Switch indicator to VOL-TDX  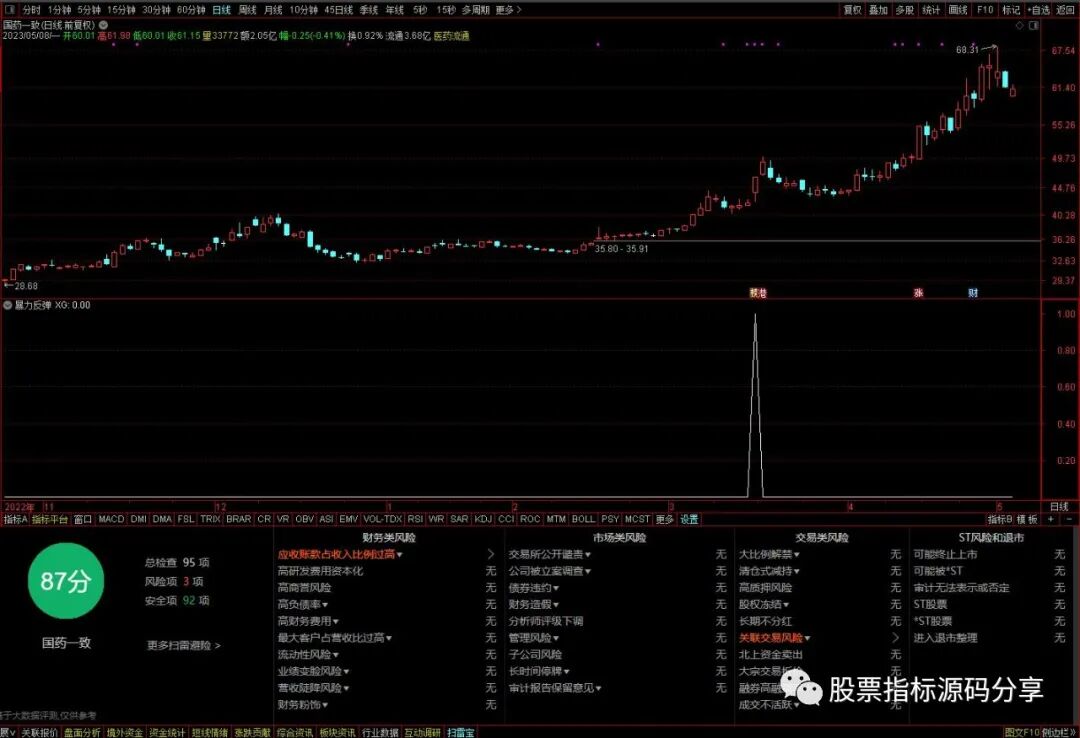click(x=382, y=519)
